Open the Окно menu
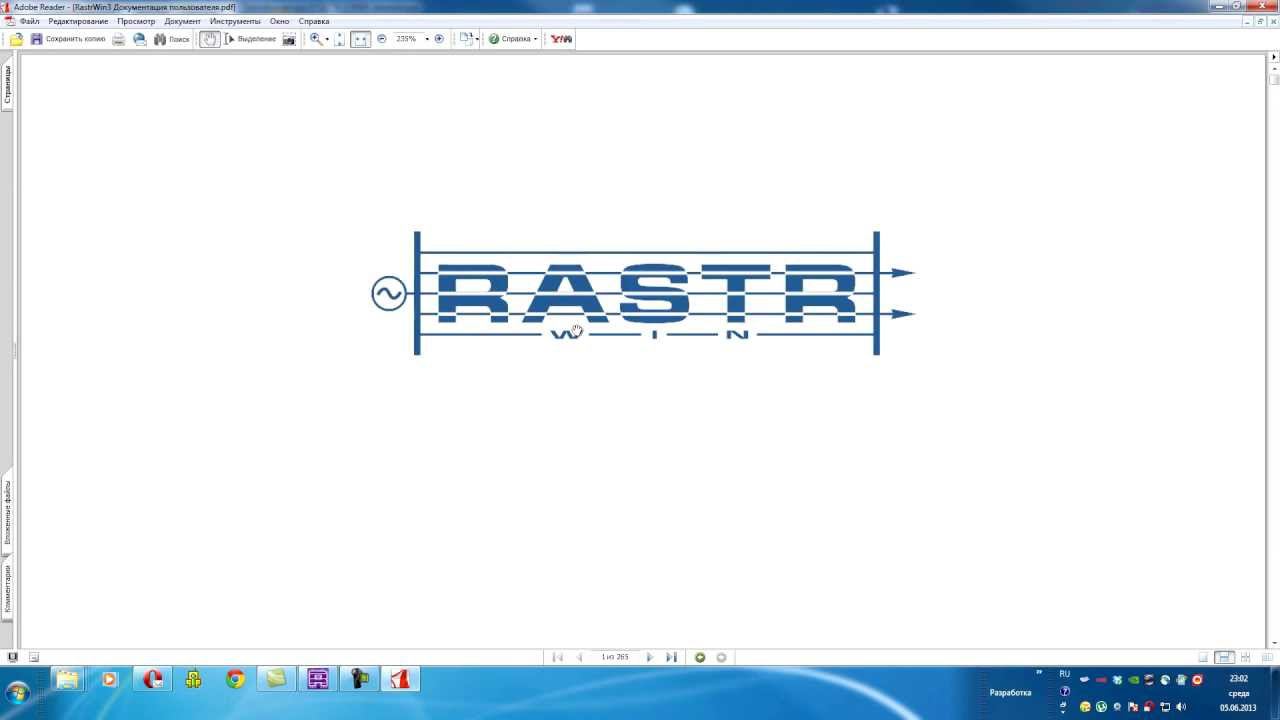Screen dimensions: 1280x720 279,21
